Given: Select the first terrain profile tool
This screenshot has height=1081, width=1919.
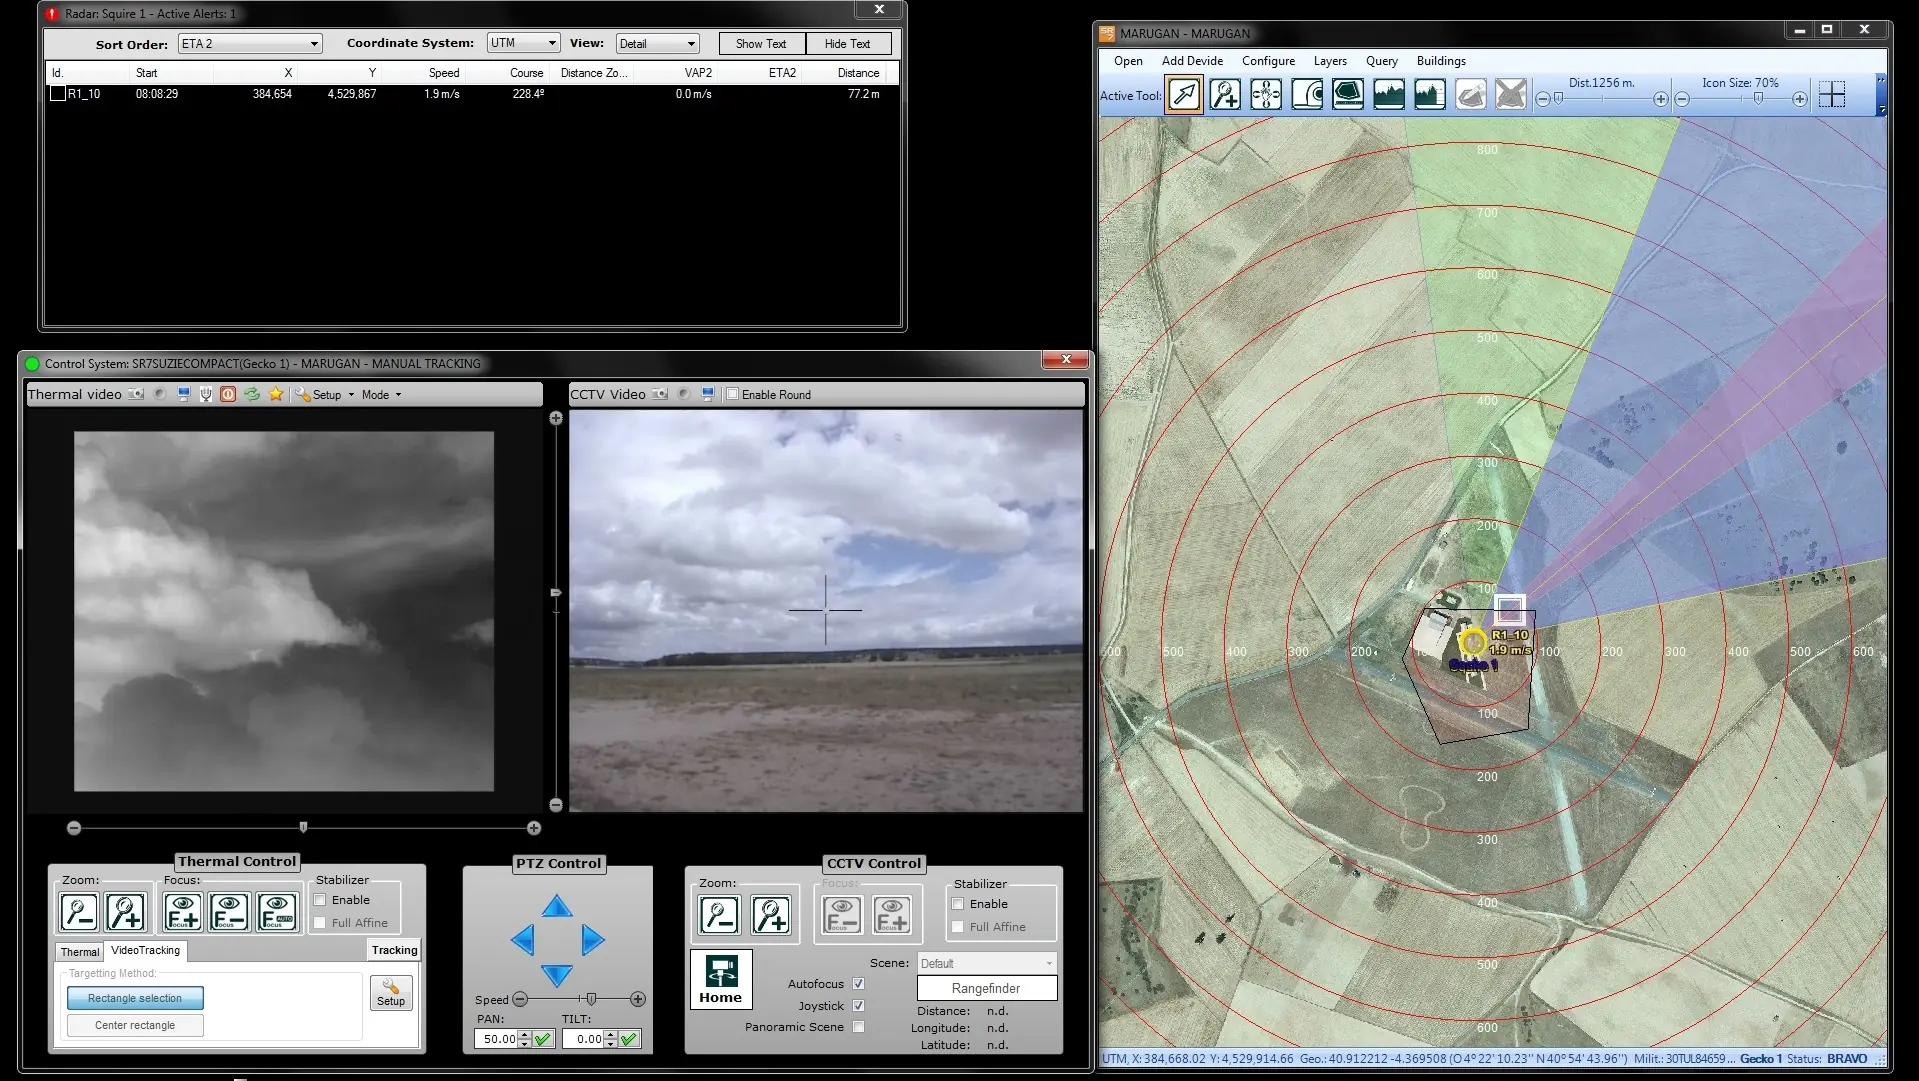Looking at the screenshot, I should [x=1389, y=95].
